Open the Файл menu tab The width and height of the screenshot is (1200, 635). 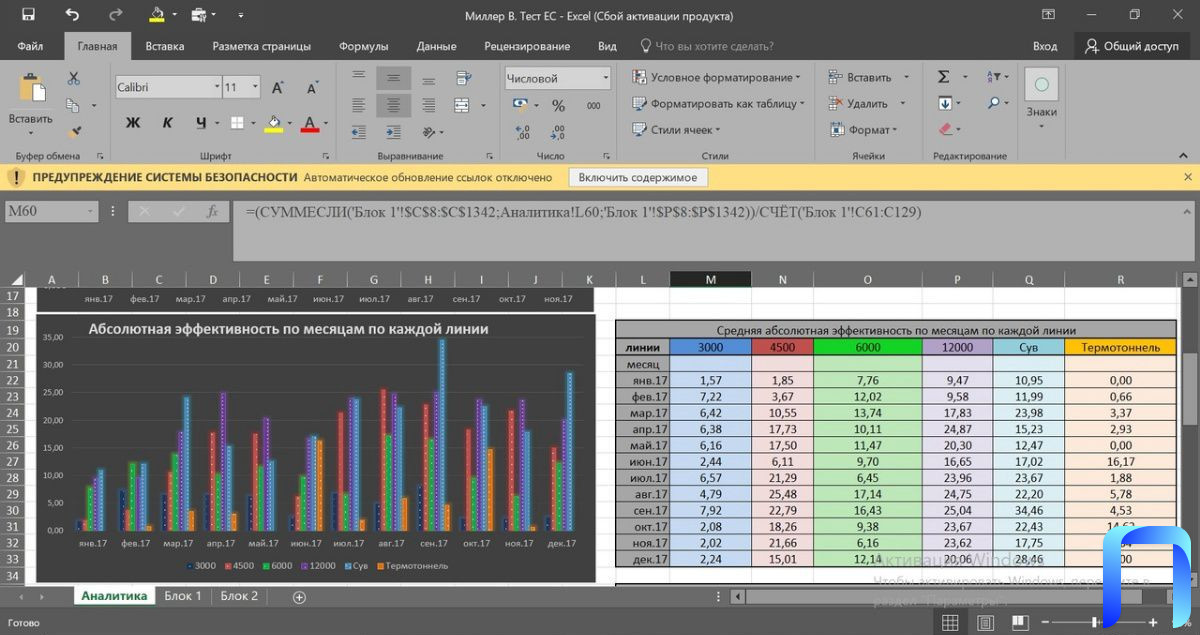tap(30, 46)
